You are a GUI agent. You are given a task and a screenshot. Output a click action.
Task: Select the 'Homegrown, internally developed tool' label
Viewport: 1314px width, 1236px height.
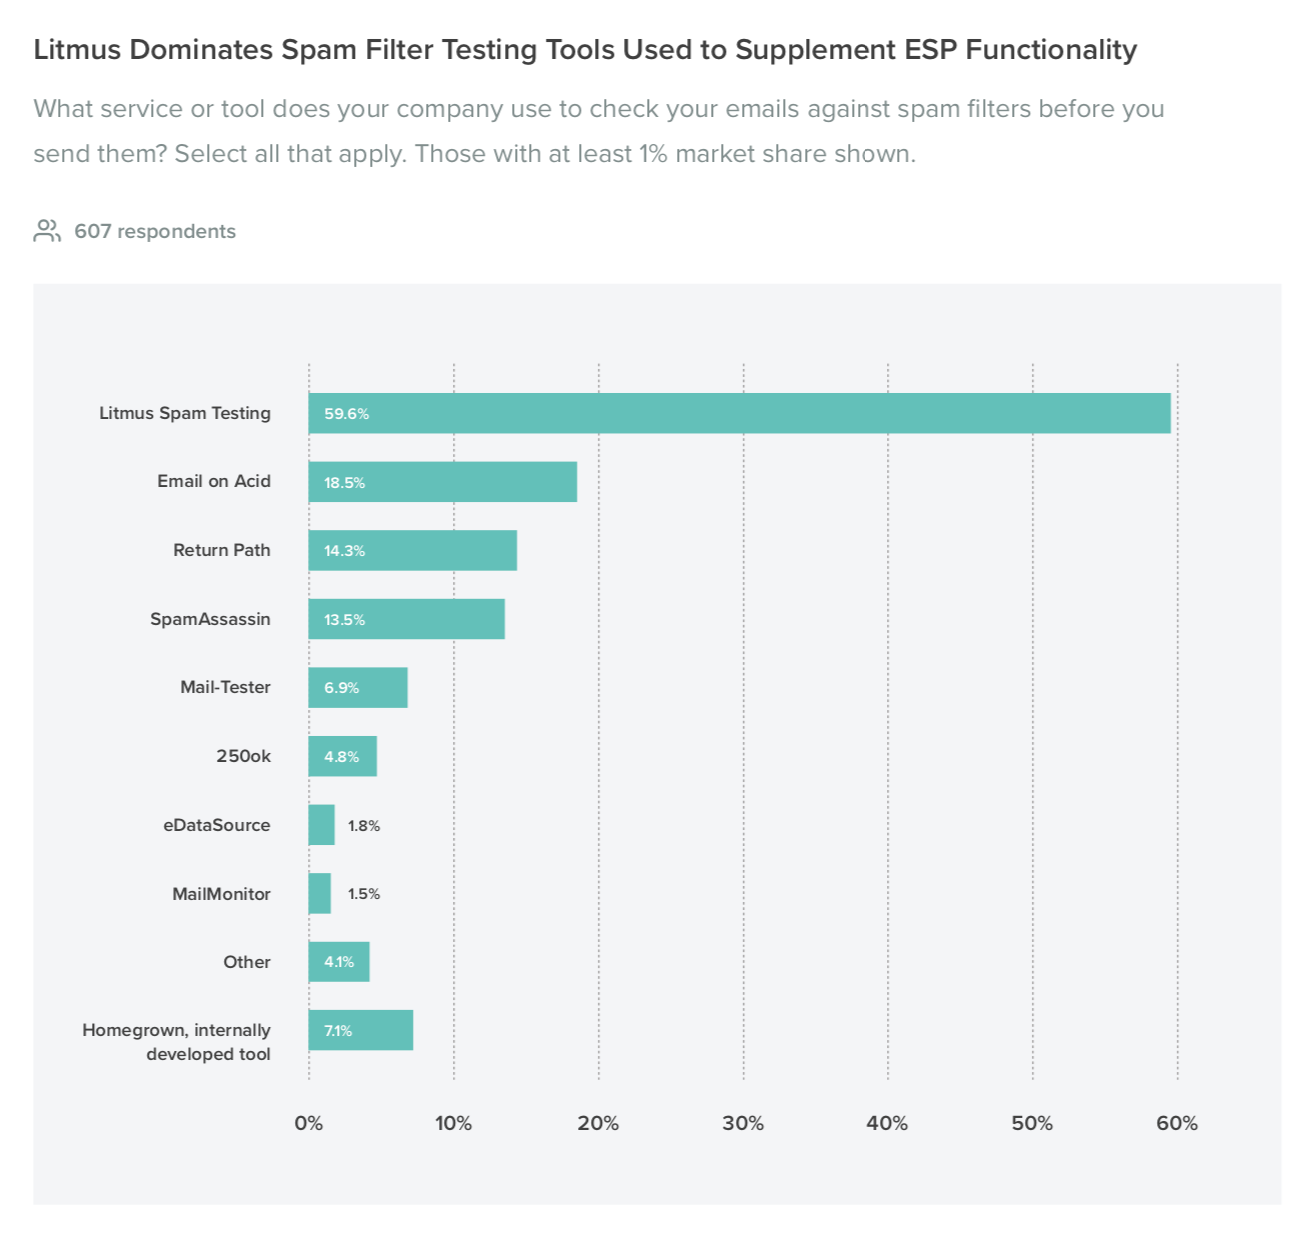176,1042
